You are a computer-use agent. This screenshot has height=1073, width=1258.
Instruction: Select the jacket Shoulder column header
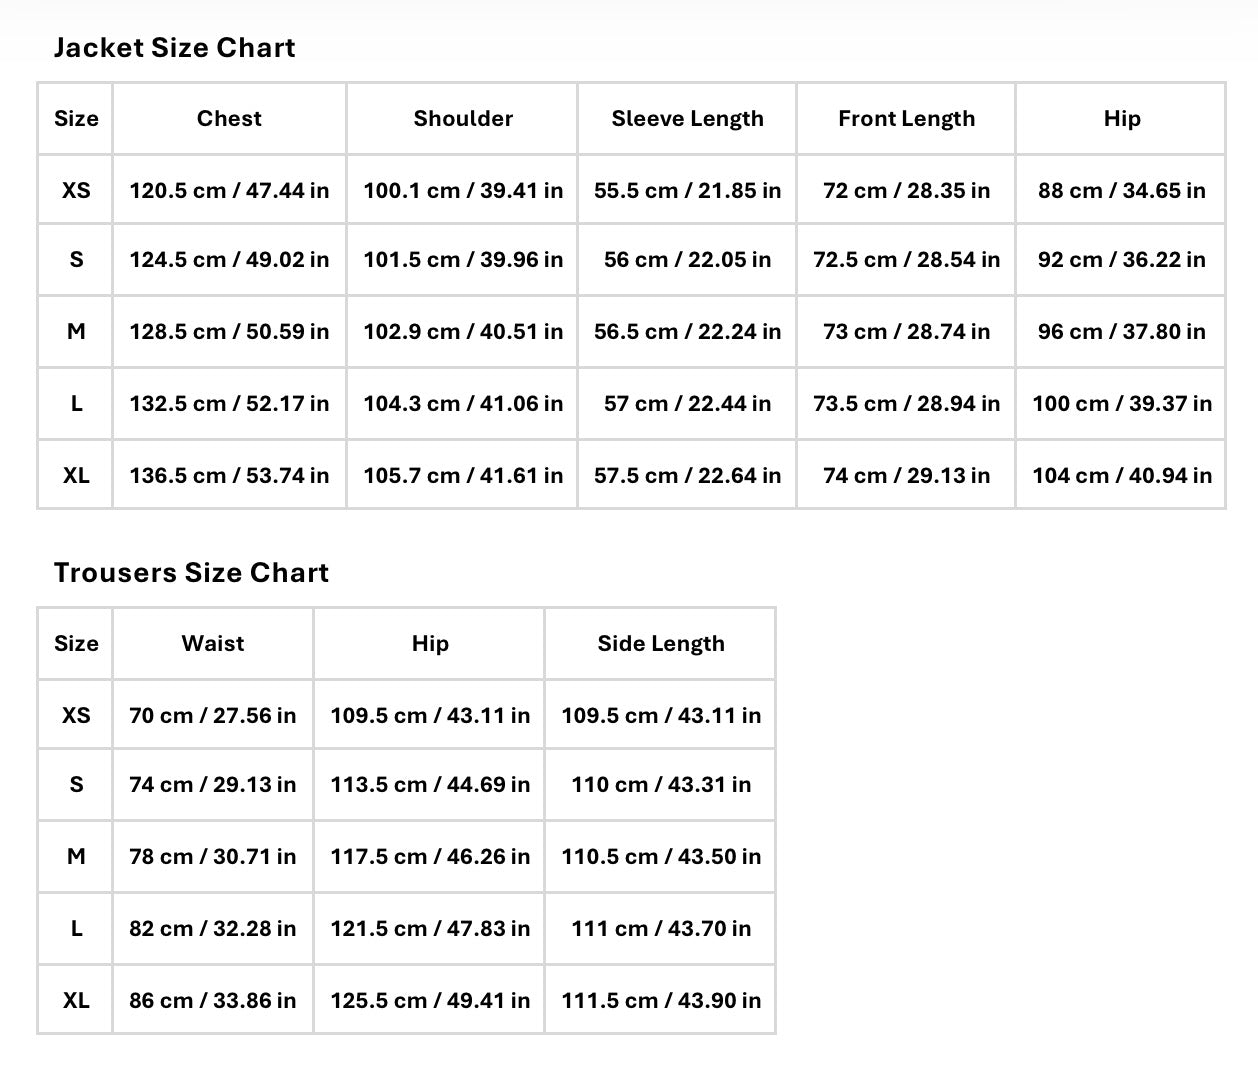coord(463,119)
